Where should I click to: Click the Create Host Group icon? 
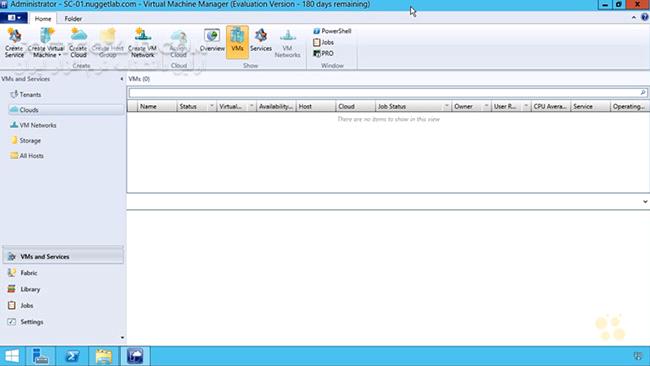[x=107, y=42]
